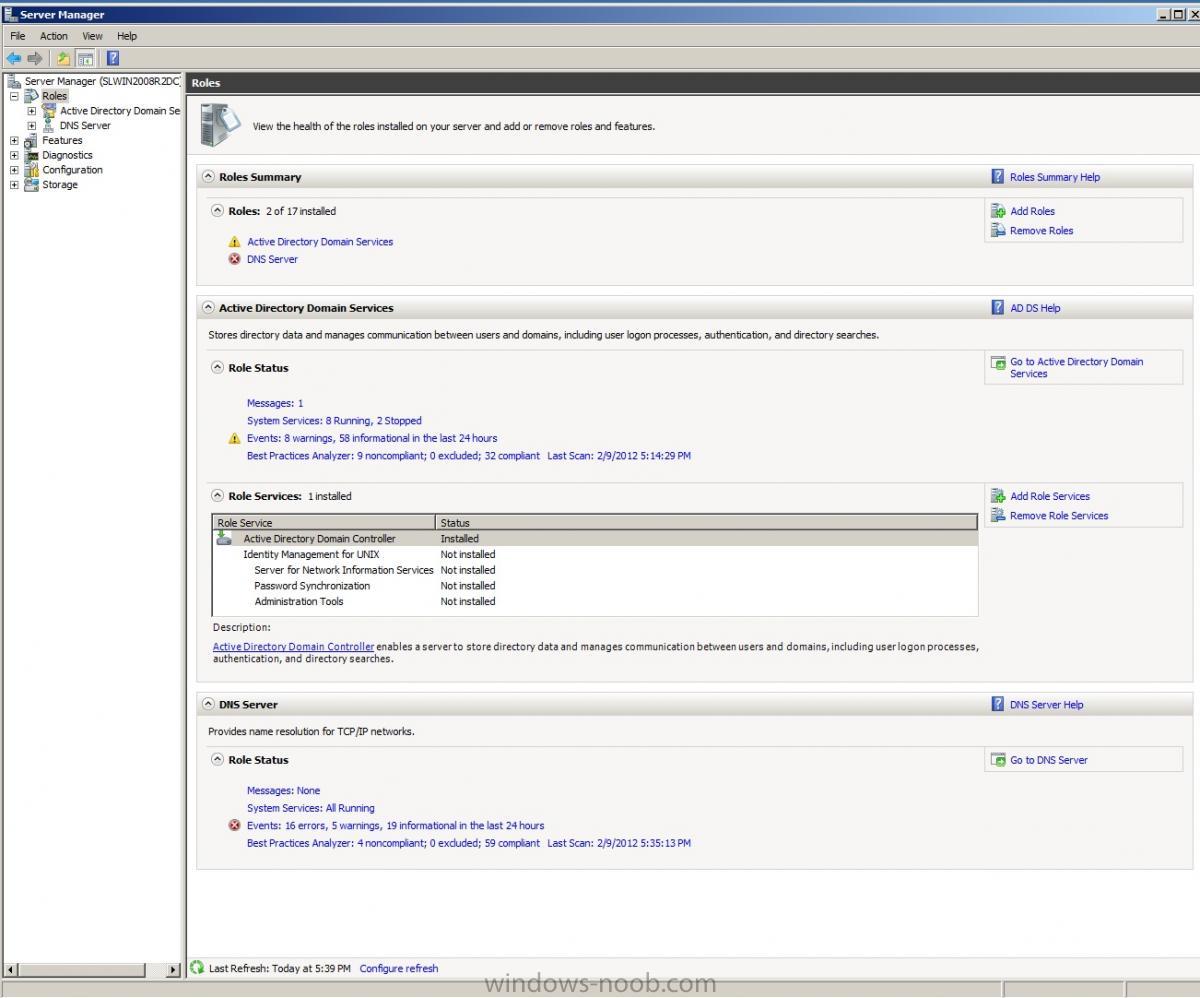The width and height of the screenshot is (1200, 998).
Task: Click the Configure refresh link
Action: coord(399,968)
